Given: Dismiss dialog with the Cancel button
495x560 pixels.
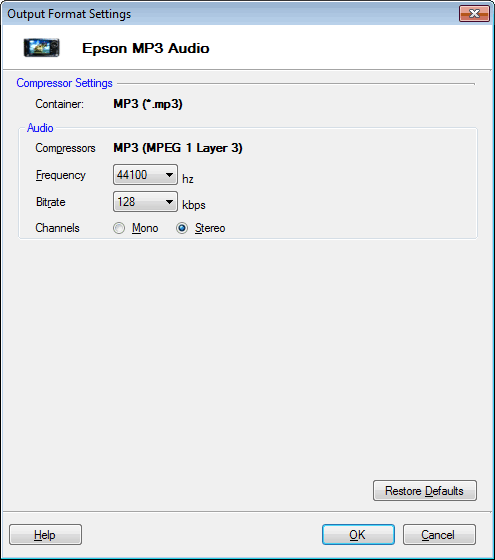Looking at the screenshot, I should [x=439, y=535].
